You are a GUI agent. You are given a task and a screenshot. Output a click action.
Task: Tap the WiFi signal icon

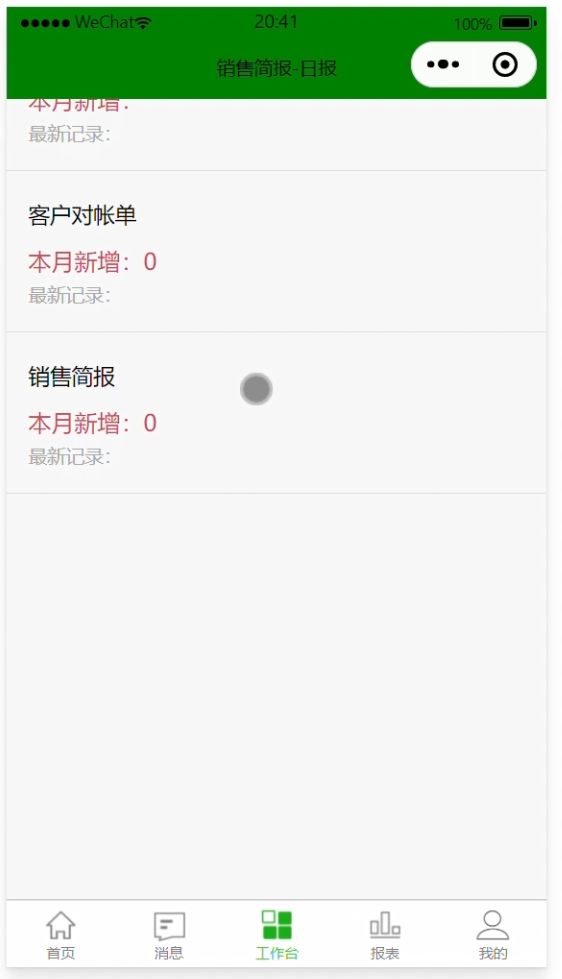(144, 23)
